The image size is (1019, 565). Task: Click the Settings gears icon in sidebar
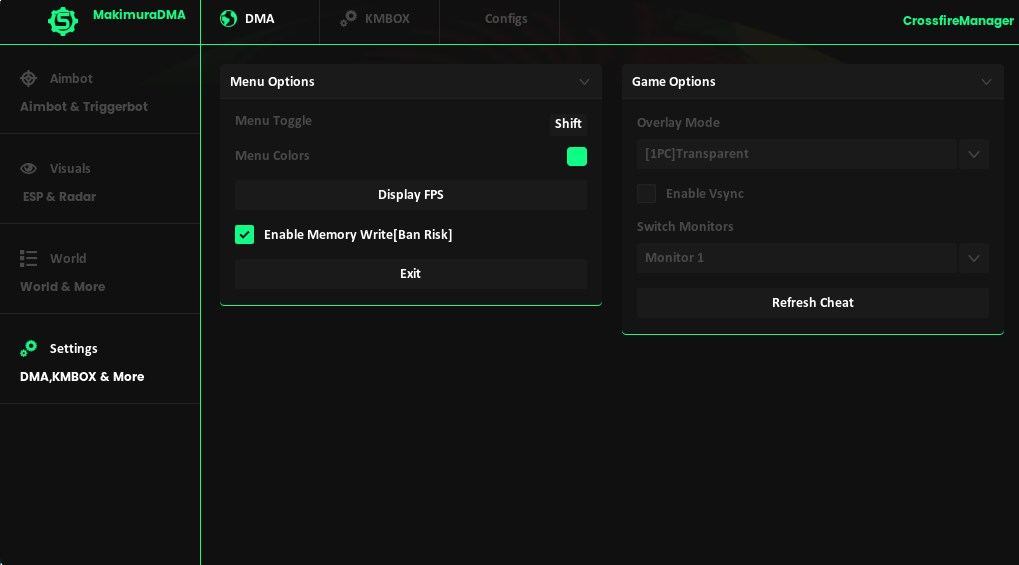coord(29,349)
